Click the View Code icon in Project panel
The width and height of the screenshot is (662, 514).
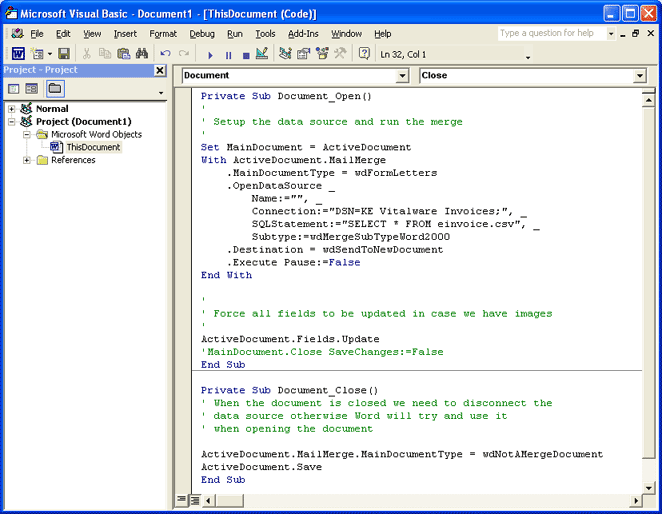14,89
